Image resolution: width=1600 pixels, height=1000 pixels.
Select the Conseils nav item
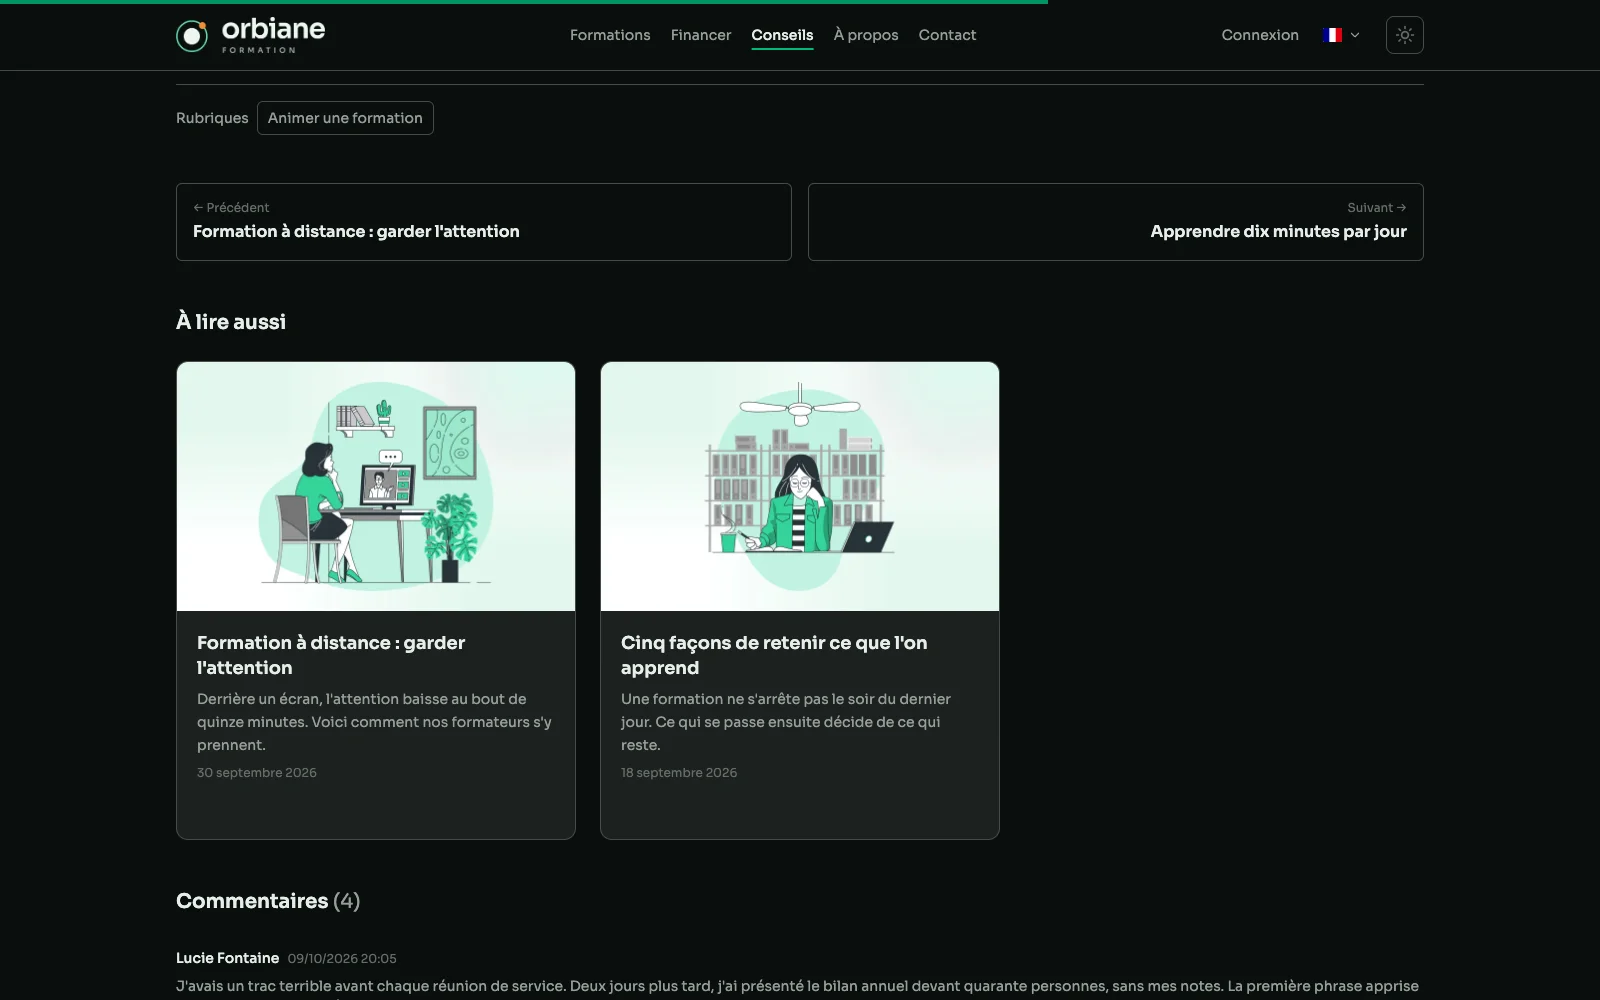pyautogui.click(x=782, y=35)
